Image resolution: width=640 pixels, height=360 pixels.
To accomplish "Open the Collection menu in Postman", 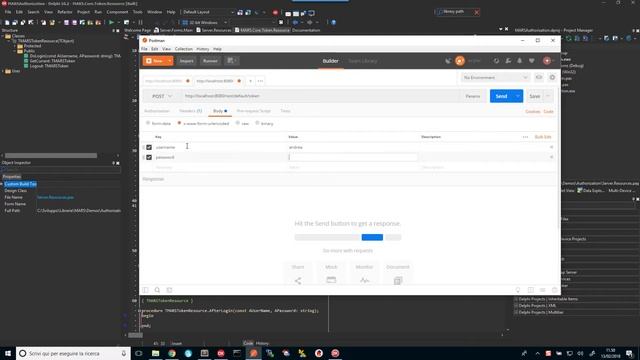I will [x=184, y=49].
